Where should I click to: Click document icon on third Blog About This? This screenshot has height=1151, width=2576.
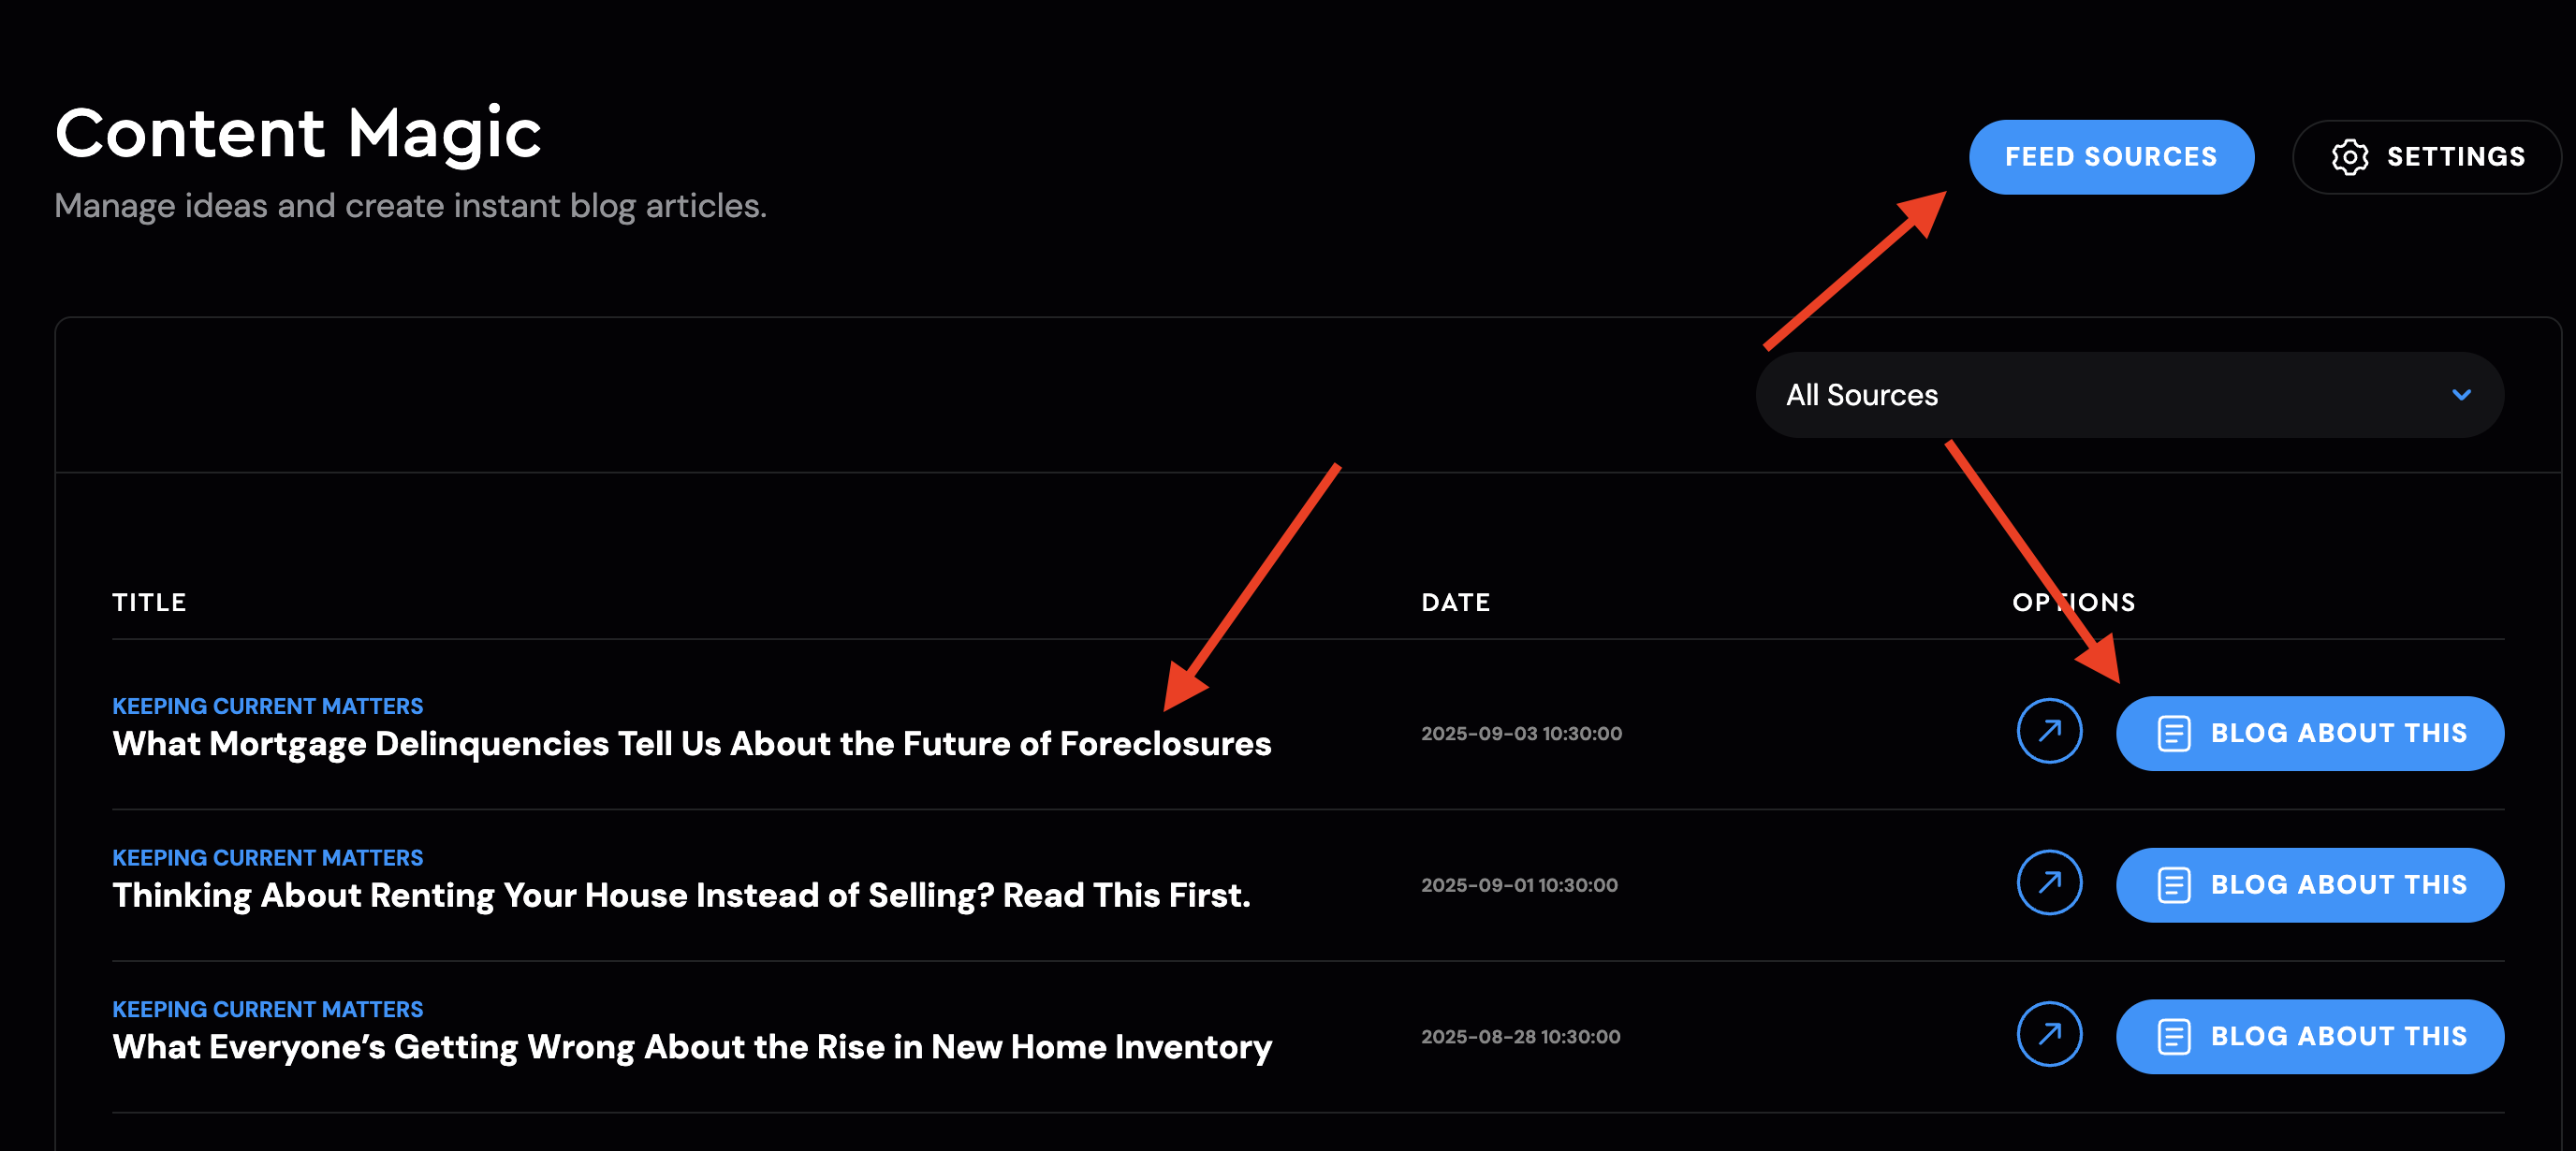coord(2174,1037)
